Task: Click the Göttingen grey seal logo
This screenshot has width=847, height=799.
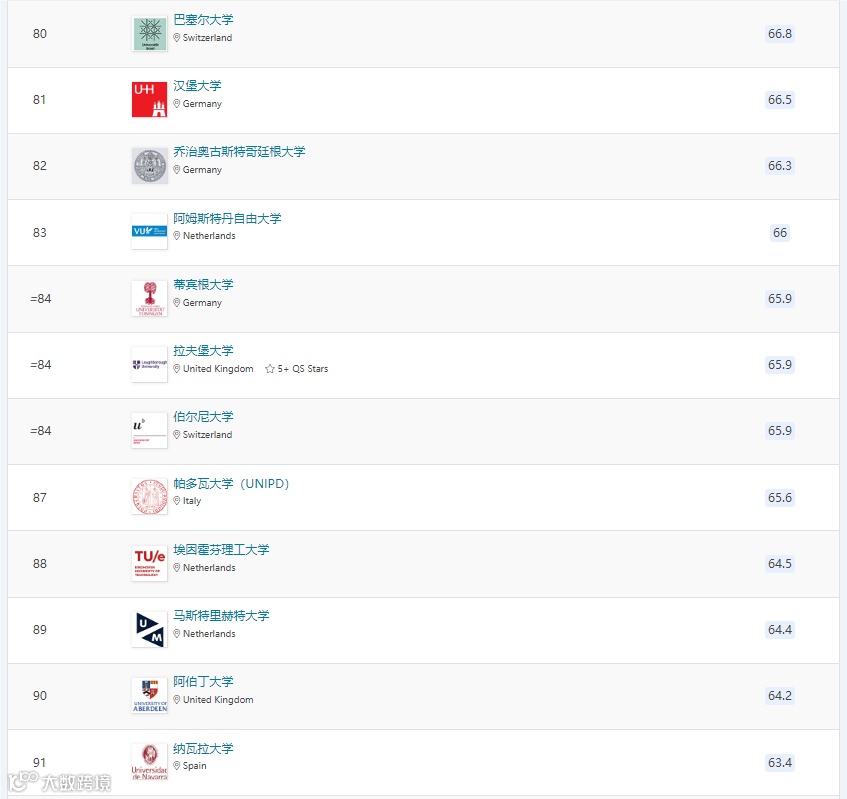Action: (150, 166)
